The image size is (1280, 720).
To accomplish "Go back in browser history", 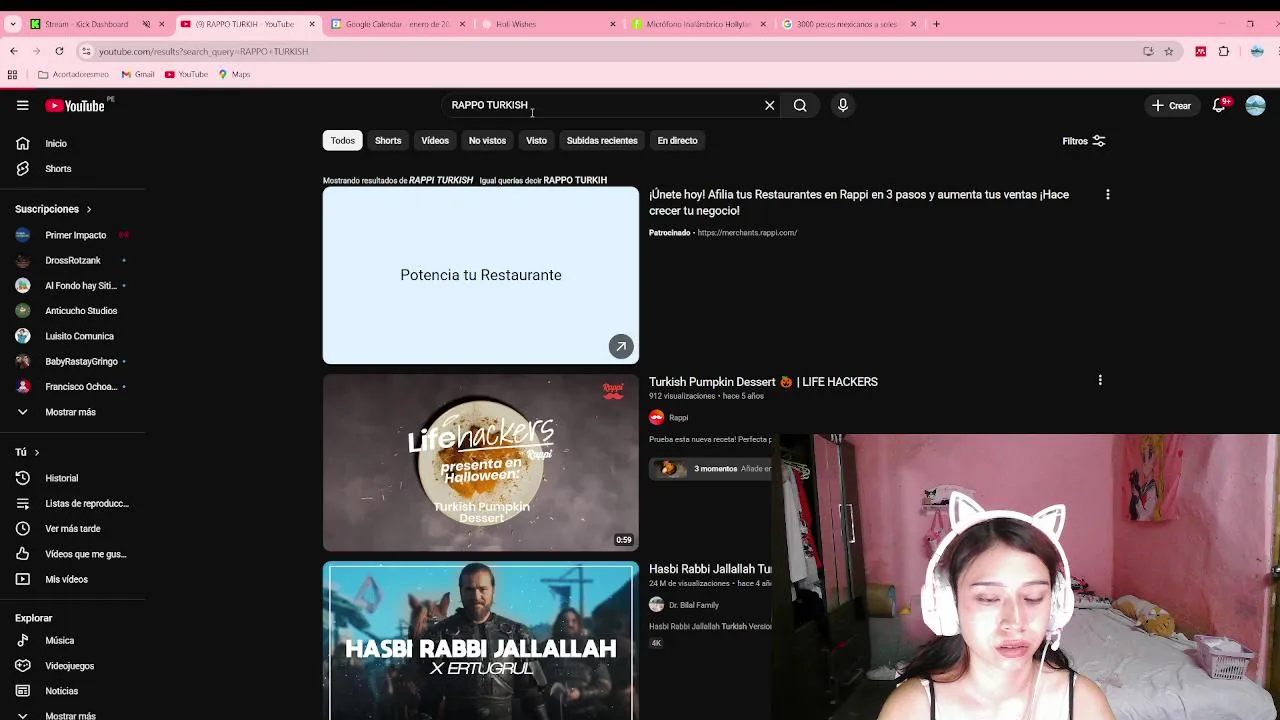I will [x=14, y=51].
